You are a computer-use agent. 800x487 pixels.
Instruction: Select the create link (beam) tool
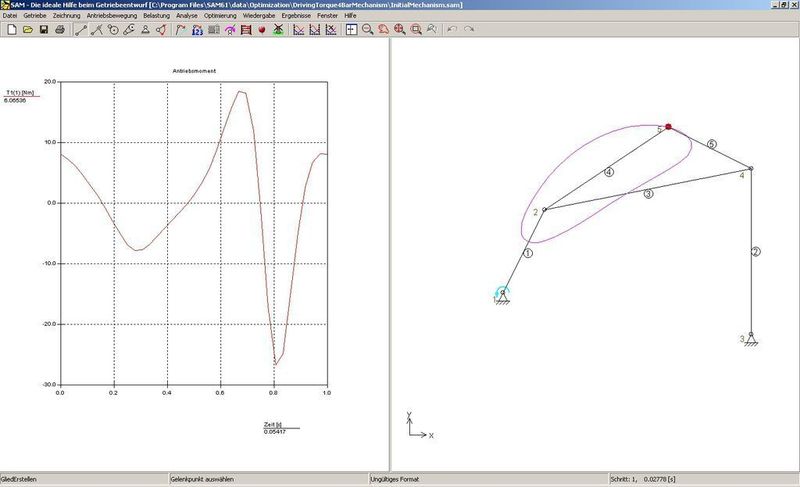point(81,30)
